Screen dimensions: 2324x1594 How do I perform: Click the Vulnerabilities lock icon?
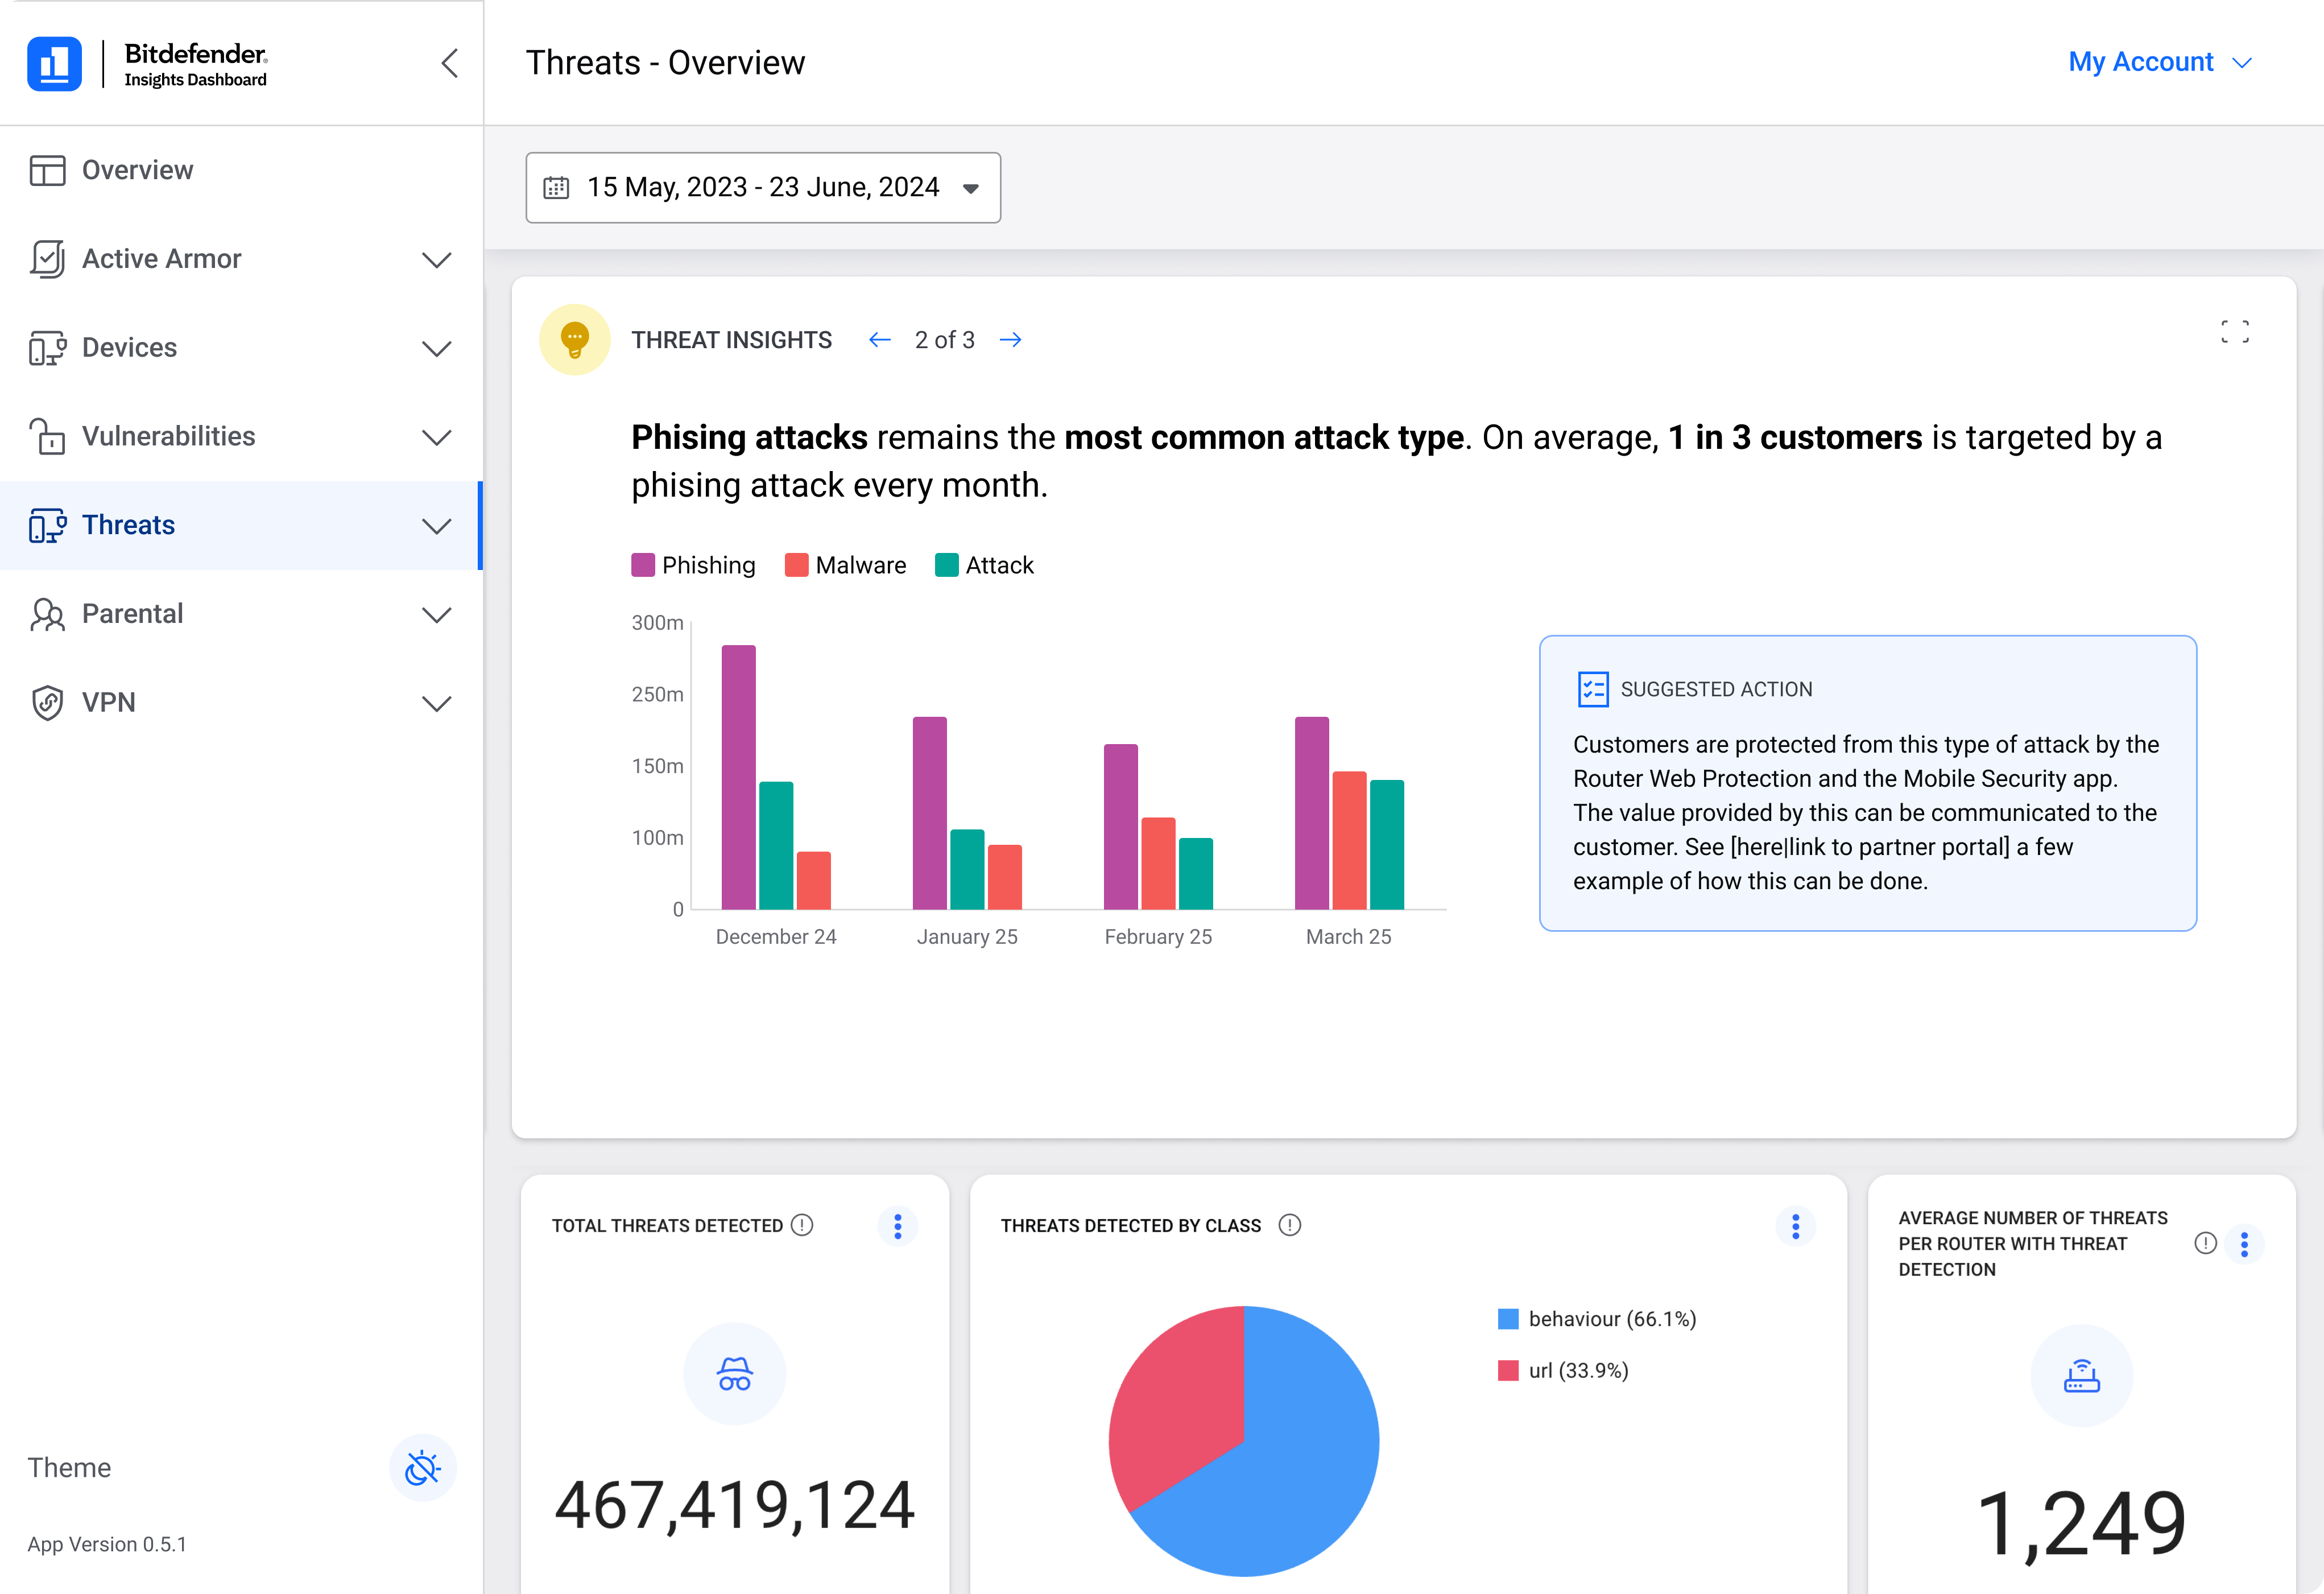point(47,436)
